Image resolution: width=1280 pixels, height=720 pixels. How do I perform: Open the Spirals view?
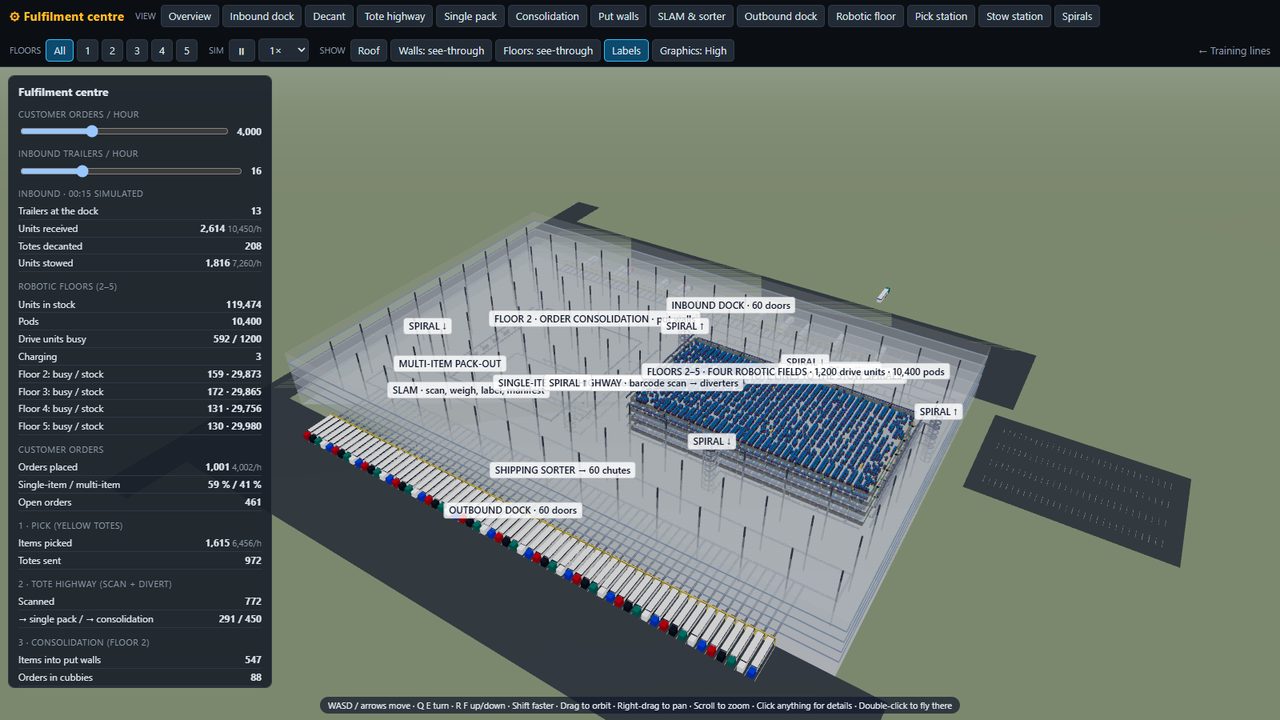click(1077, 16)
